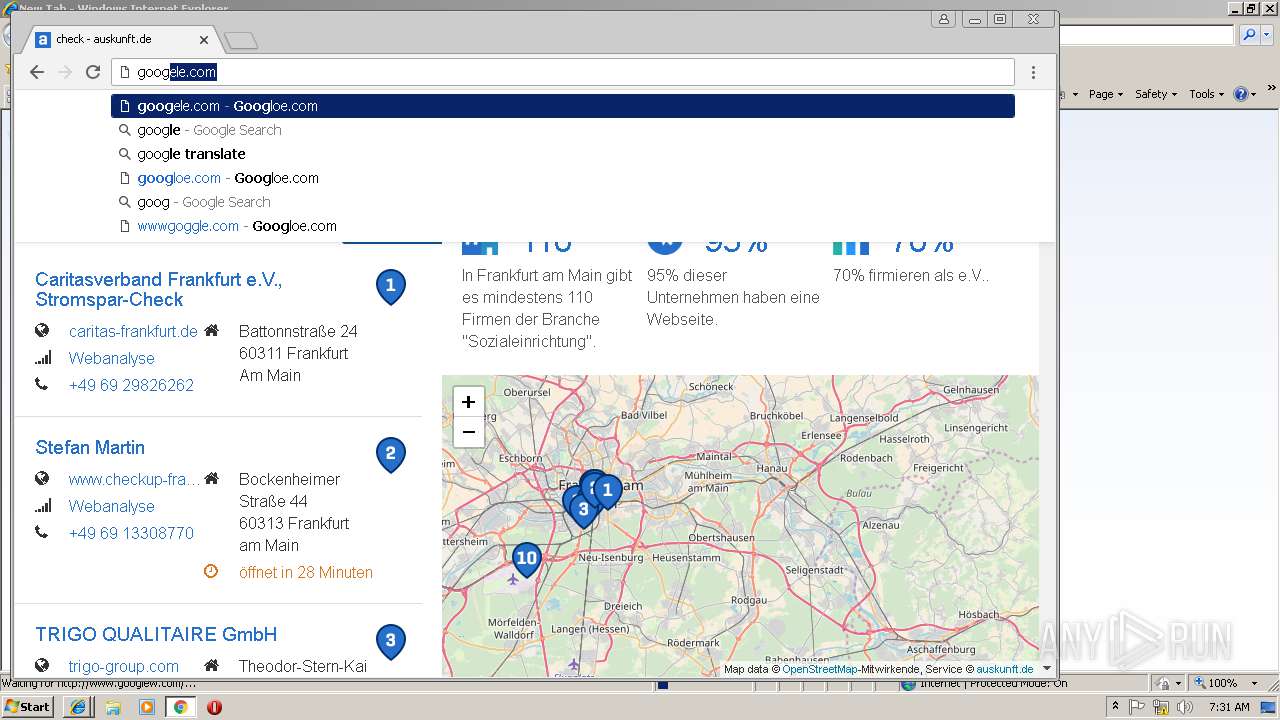Click the red taskbar application icon
Screen dimensions: 1280x720
point(214,707)
